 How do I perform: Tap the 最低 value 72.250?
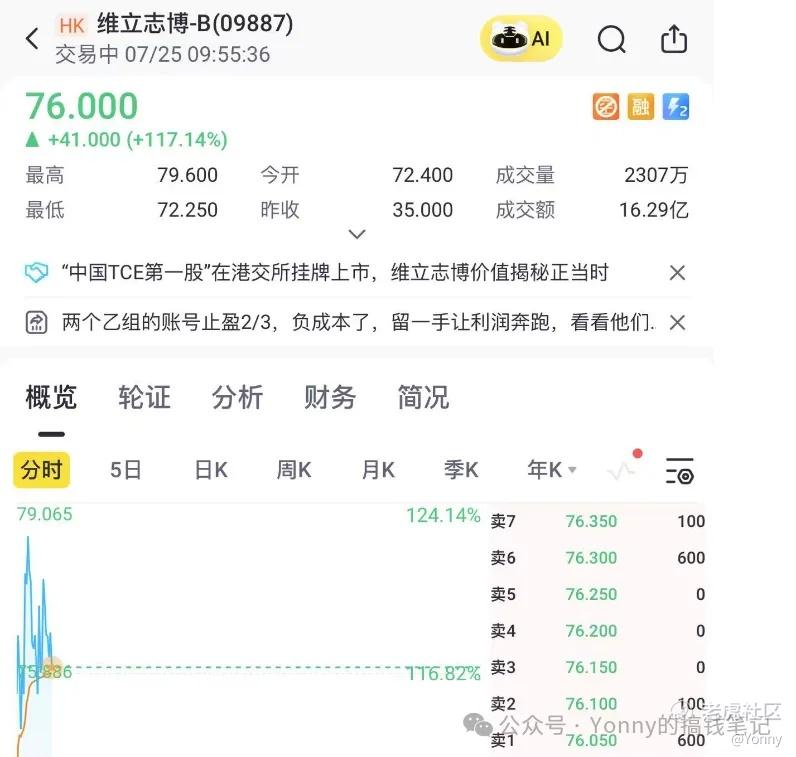pyautogui.click(x=187, y=210)
